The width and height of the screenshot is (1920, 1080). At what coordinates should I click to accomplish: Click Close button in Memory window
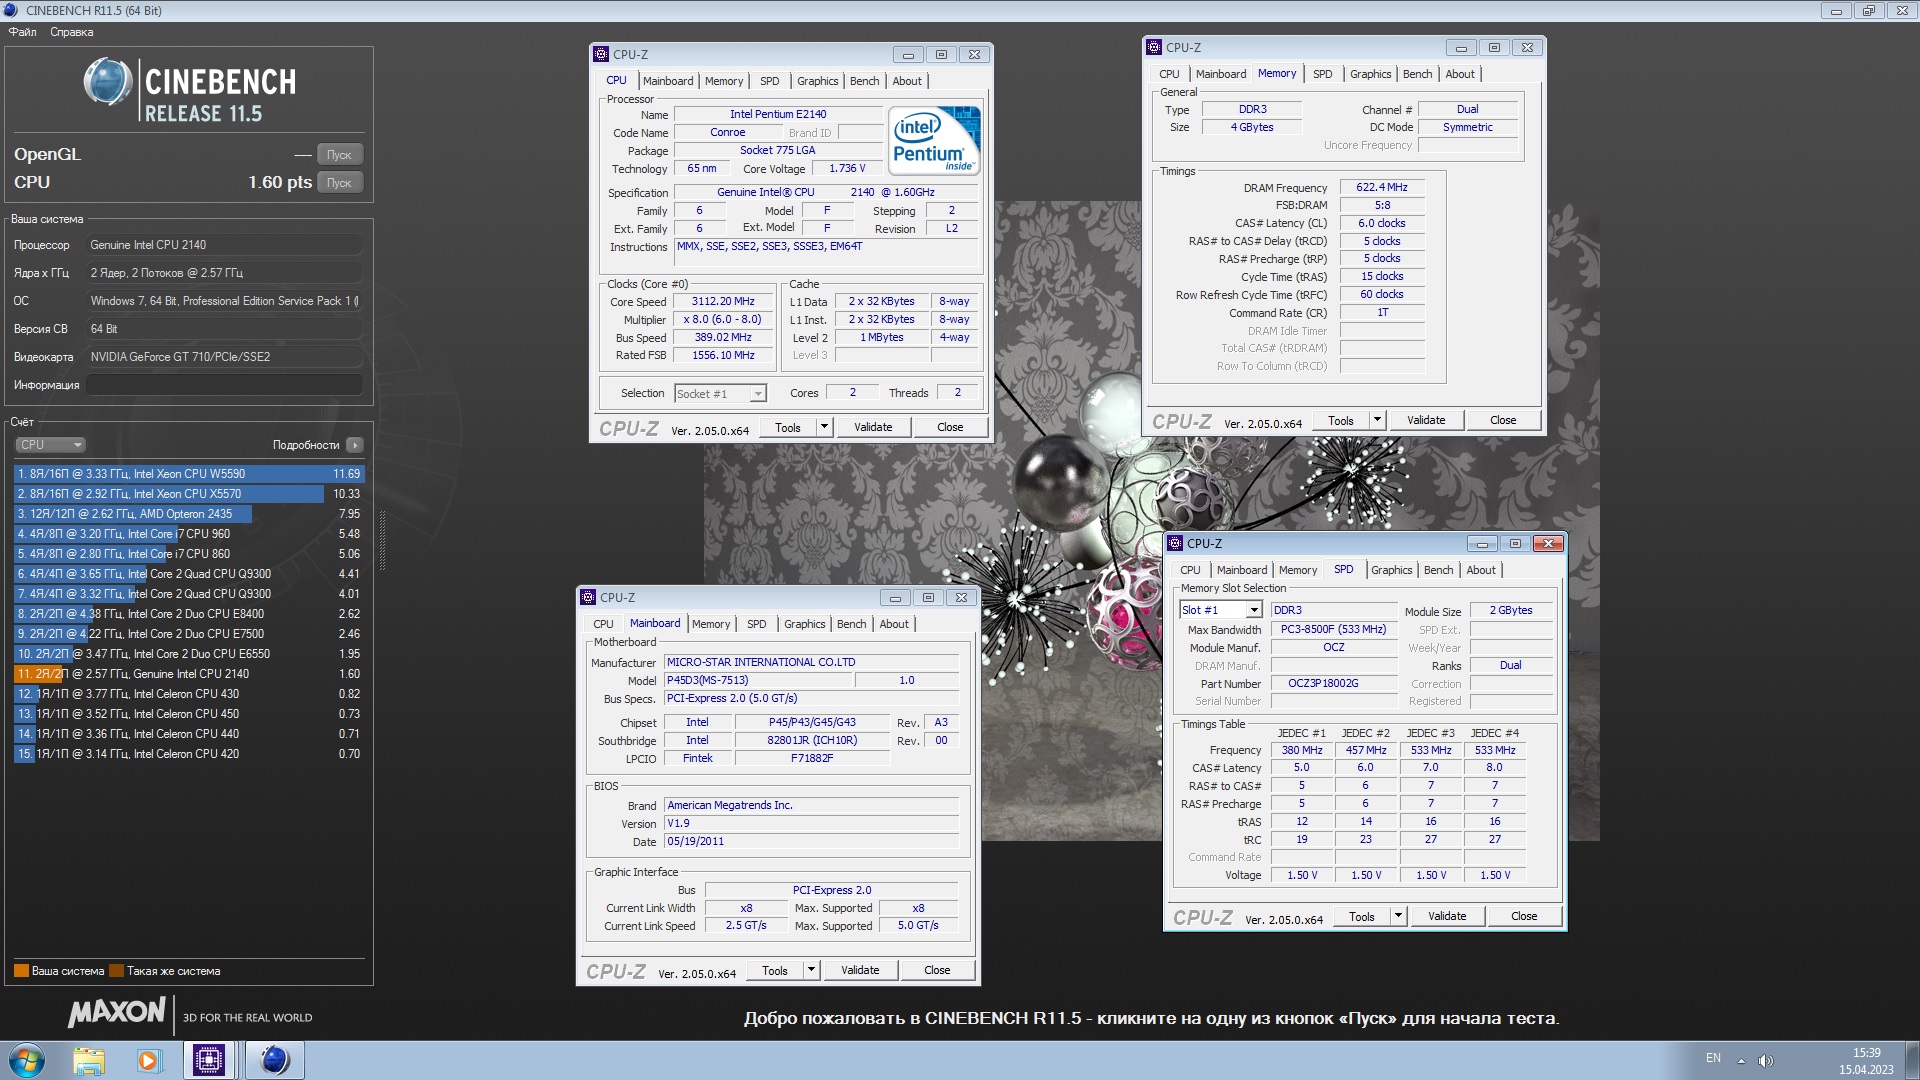[1503, 420]
